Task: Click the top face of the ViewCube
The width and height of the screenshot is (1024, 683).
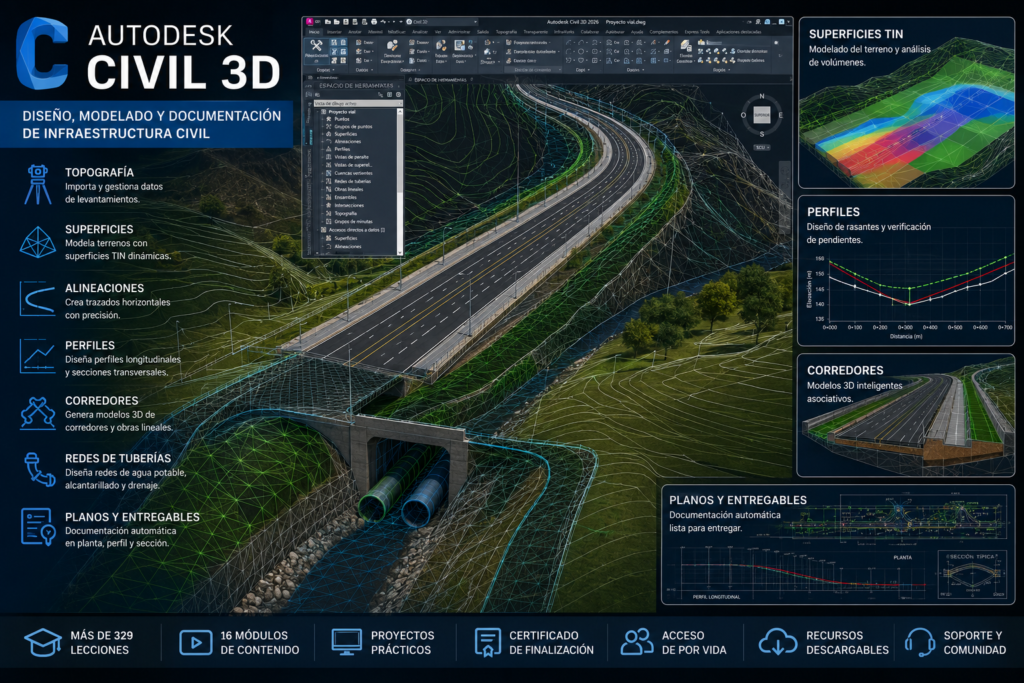Action: 761,115
